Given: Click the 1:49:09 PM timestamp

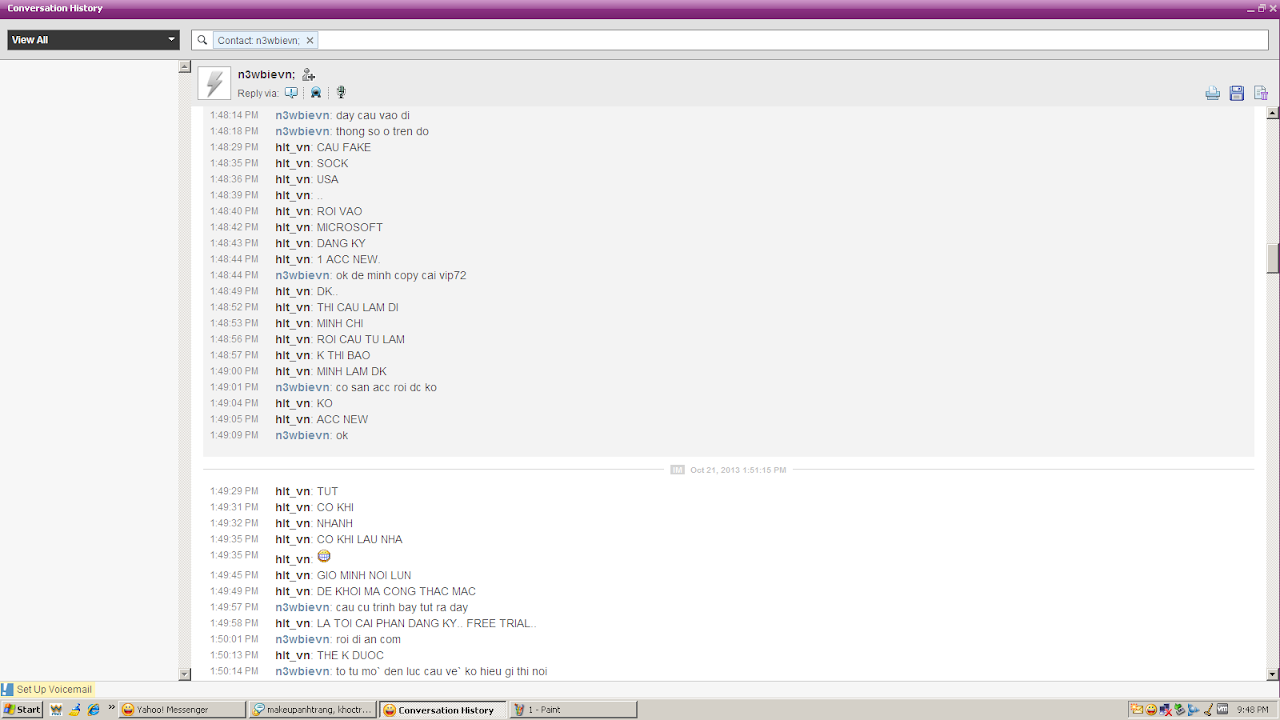Looking at the screenshot, I should click(x=234, y=435).
